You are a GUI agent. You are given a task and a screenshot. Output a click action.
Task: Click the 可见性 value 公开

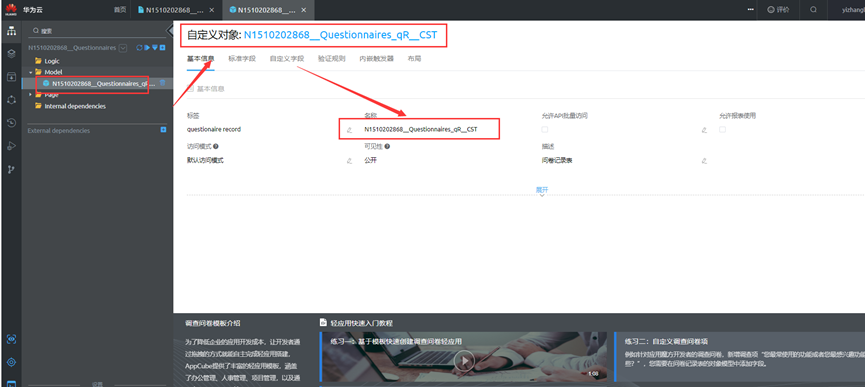tap(370, 160)
